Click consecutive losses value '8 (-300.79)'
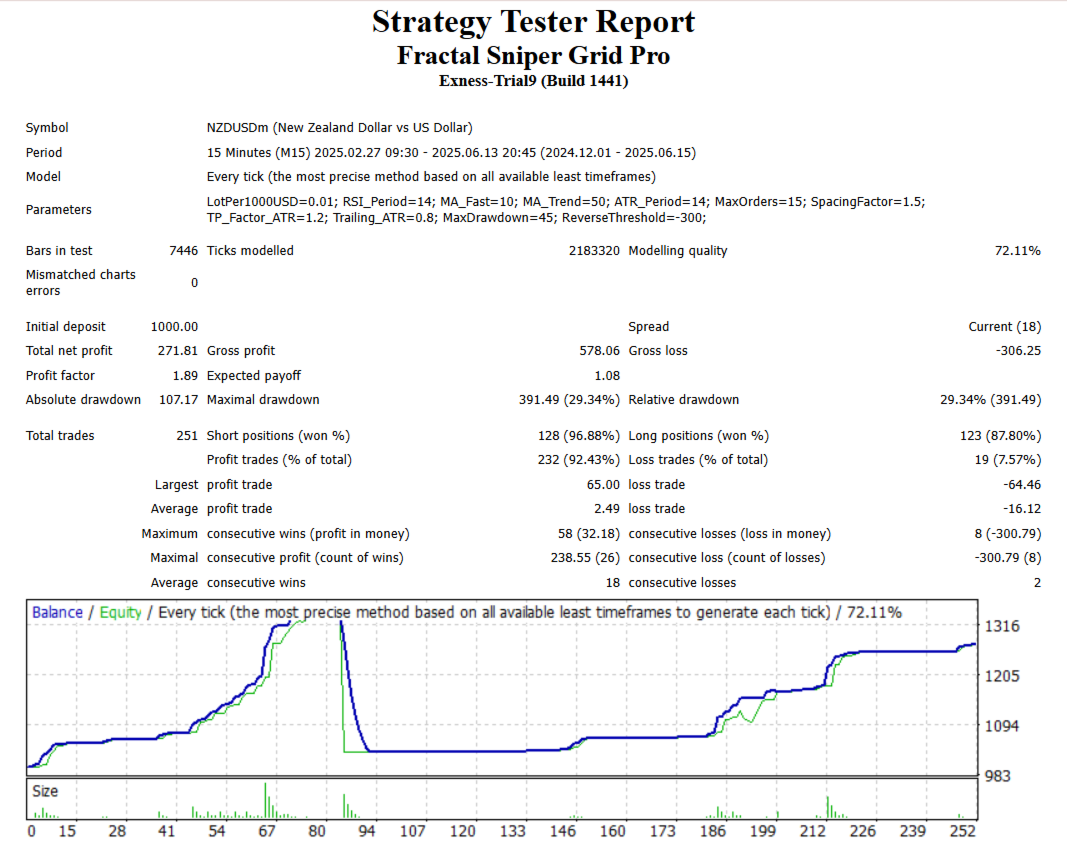This screenshot has height=845, width=1067. coord(1007,534)
